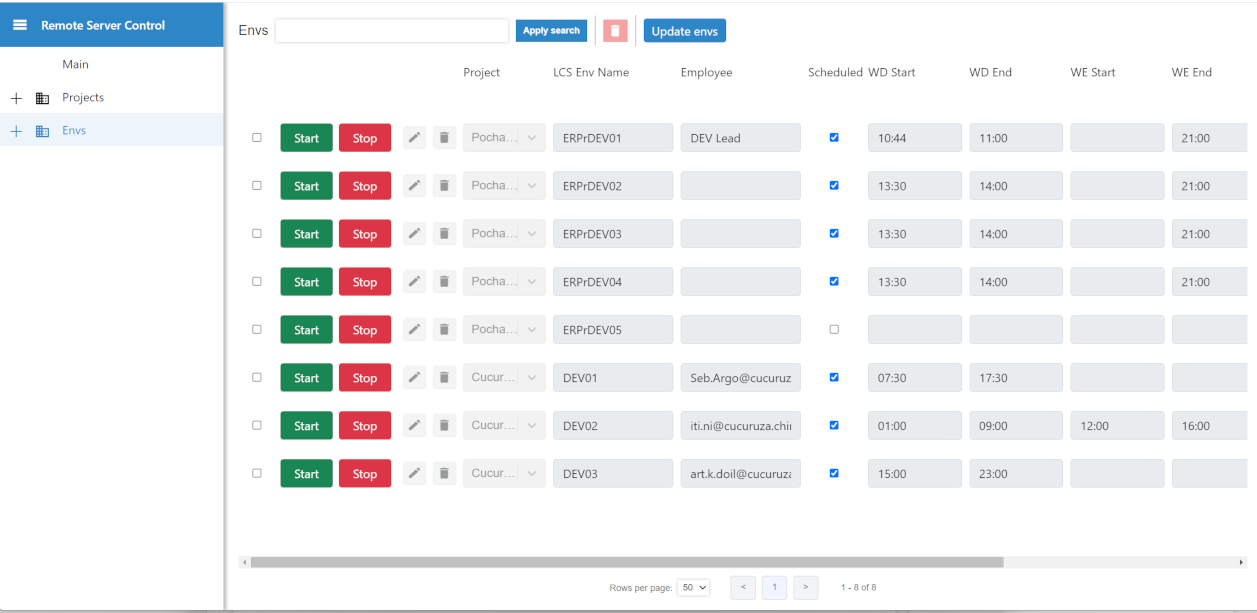Click the Envs grid icon in sidebar

click(x=42, y=131)
